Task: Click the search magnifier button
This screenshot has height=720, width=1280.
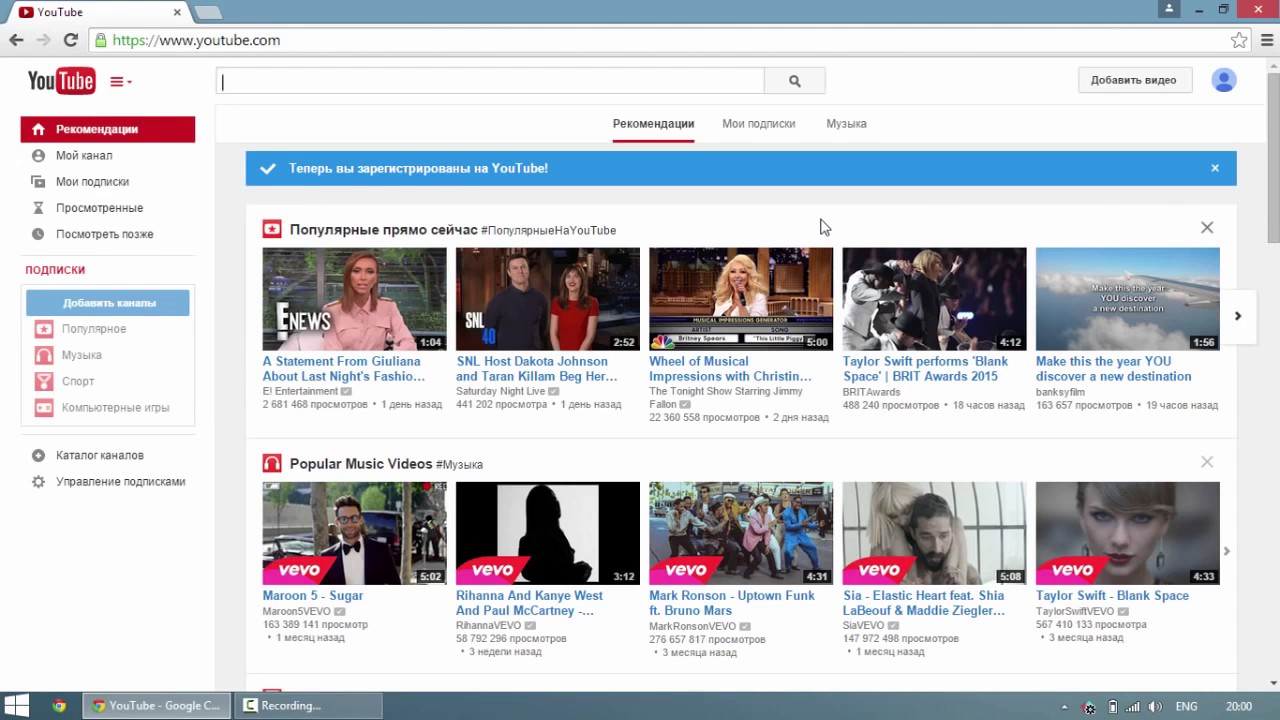Action: tap(795, 81)
